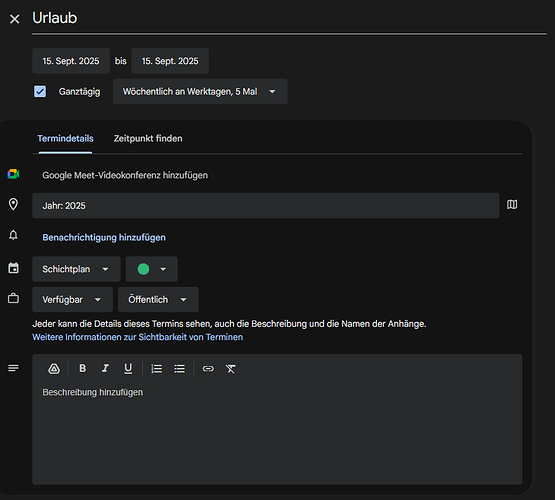Open the Öffentlich visibility dropdown

[x=158, y=300]
